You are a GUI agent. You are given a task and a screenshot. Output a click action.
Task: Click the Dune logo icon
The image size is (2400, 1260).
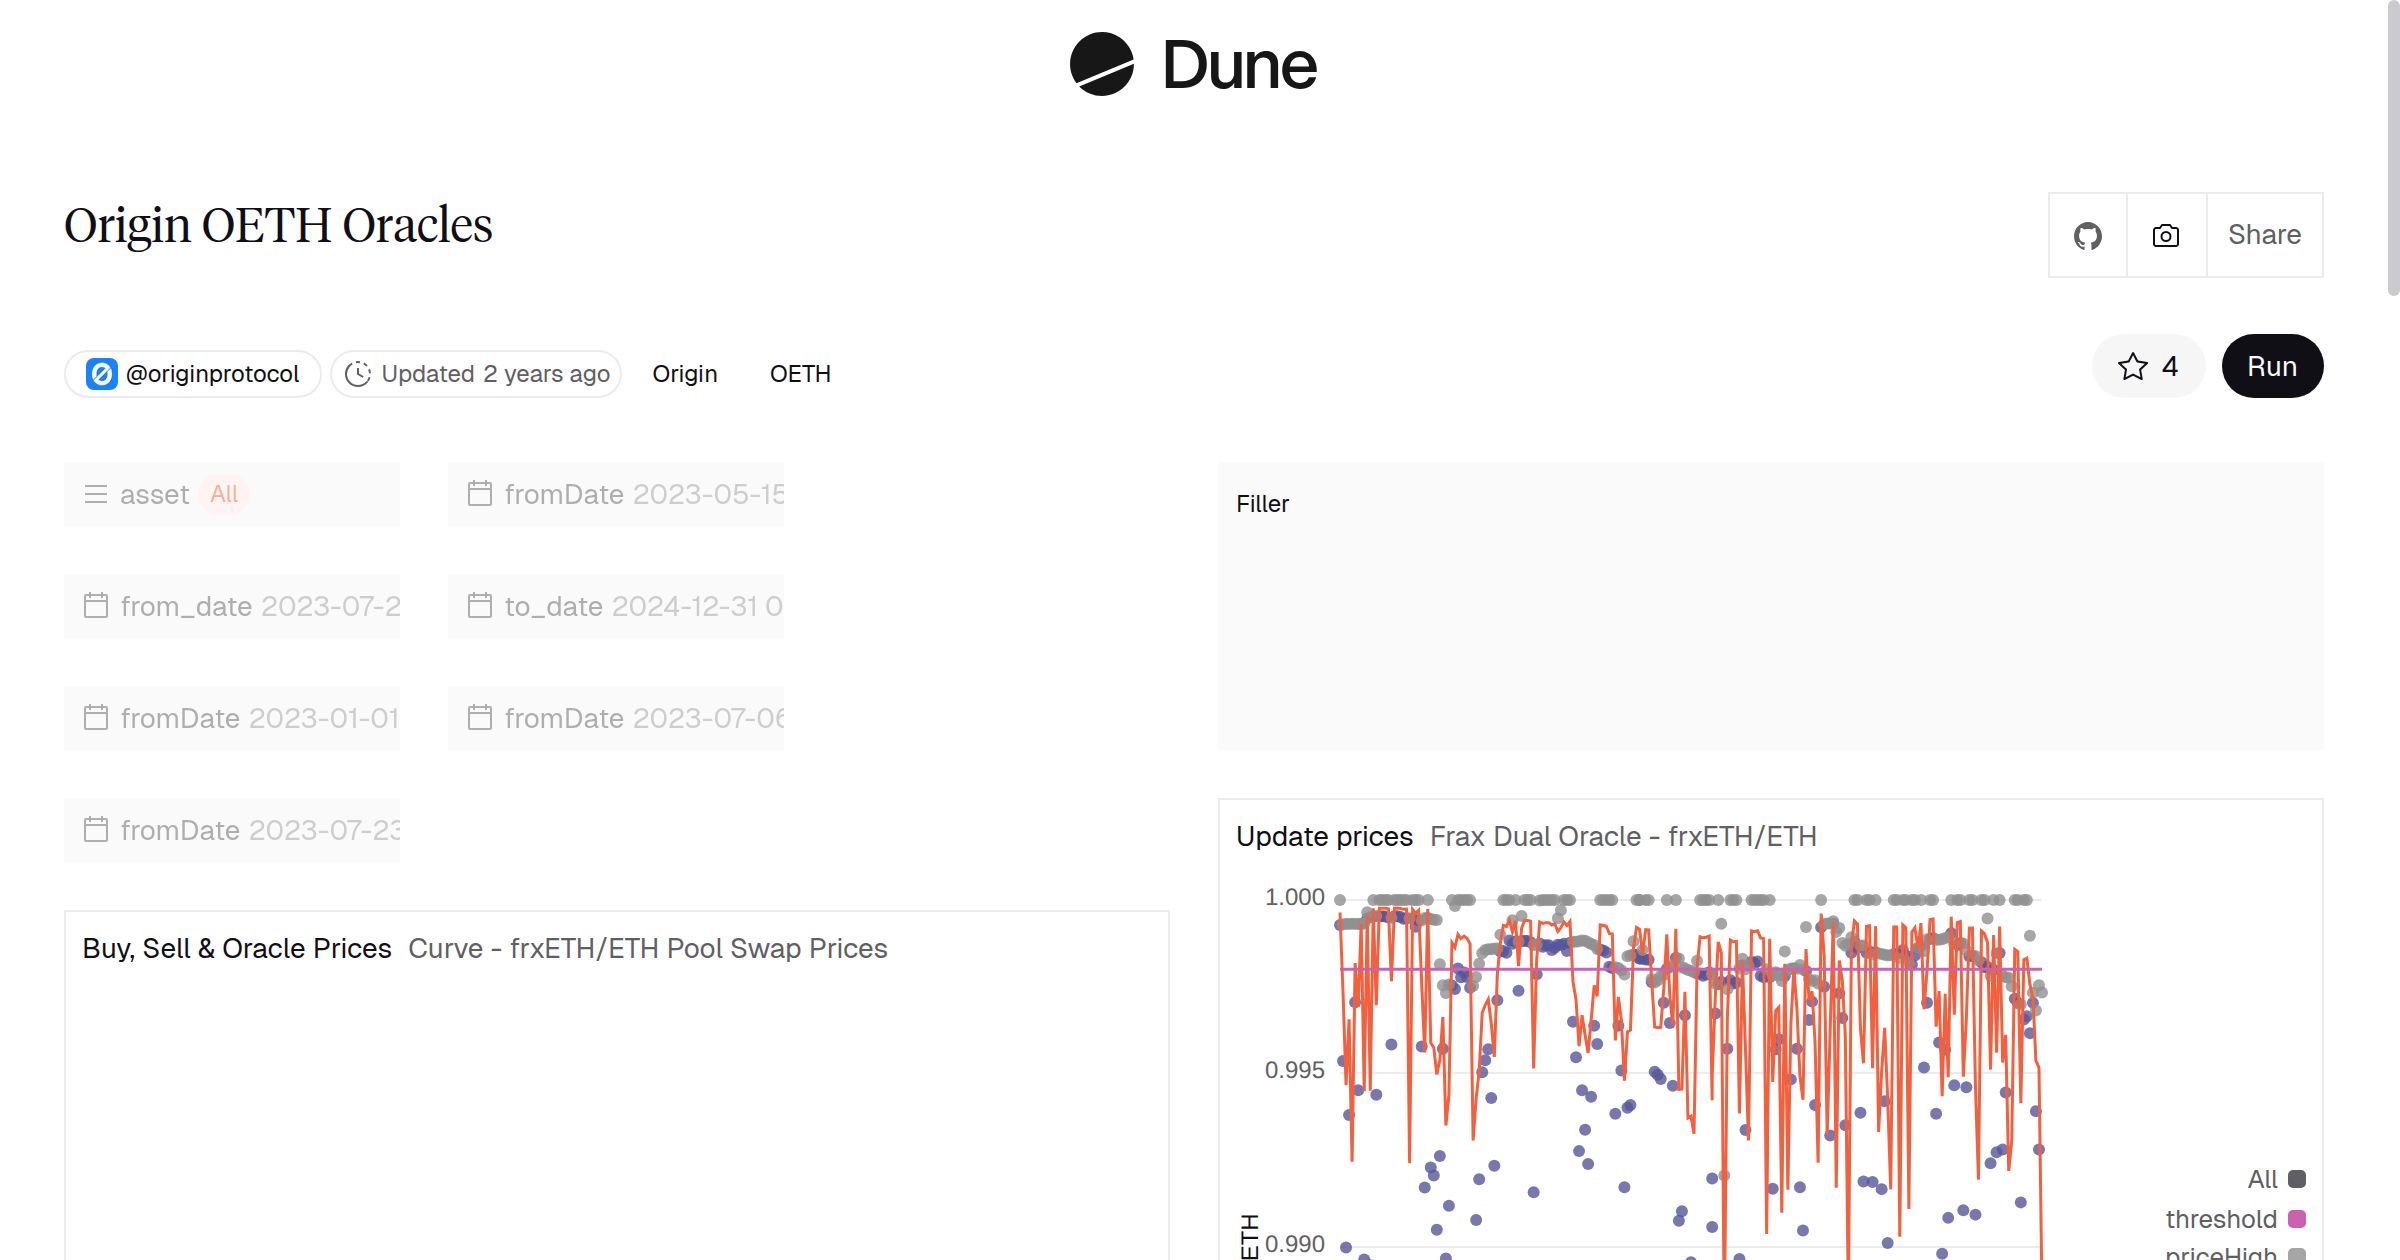[x=1101, y=65]
